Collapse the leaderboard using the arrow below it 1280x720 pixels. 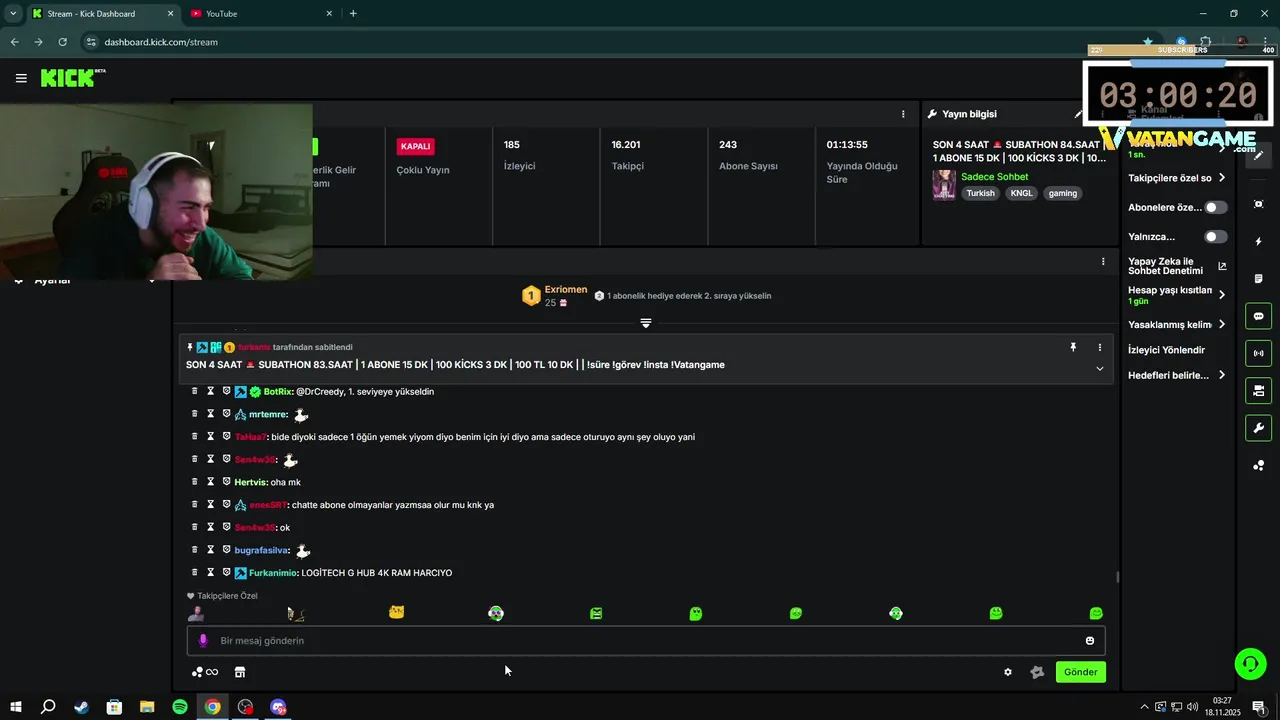click(646, 323)
